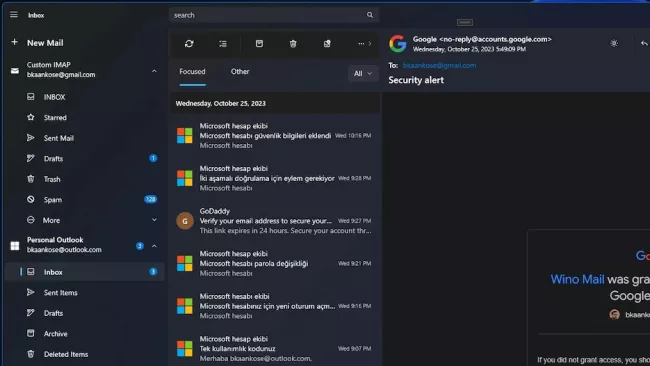Screen dimensions: 650x366
Task: Click the Google sender logo
Action: 398,44
